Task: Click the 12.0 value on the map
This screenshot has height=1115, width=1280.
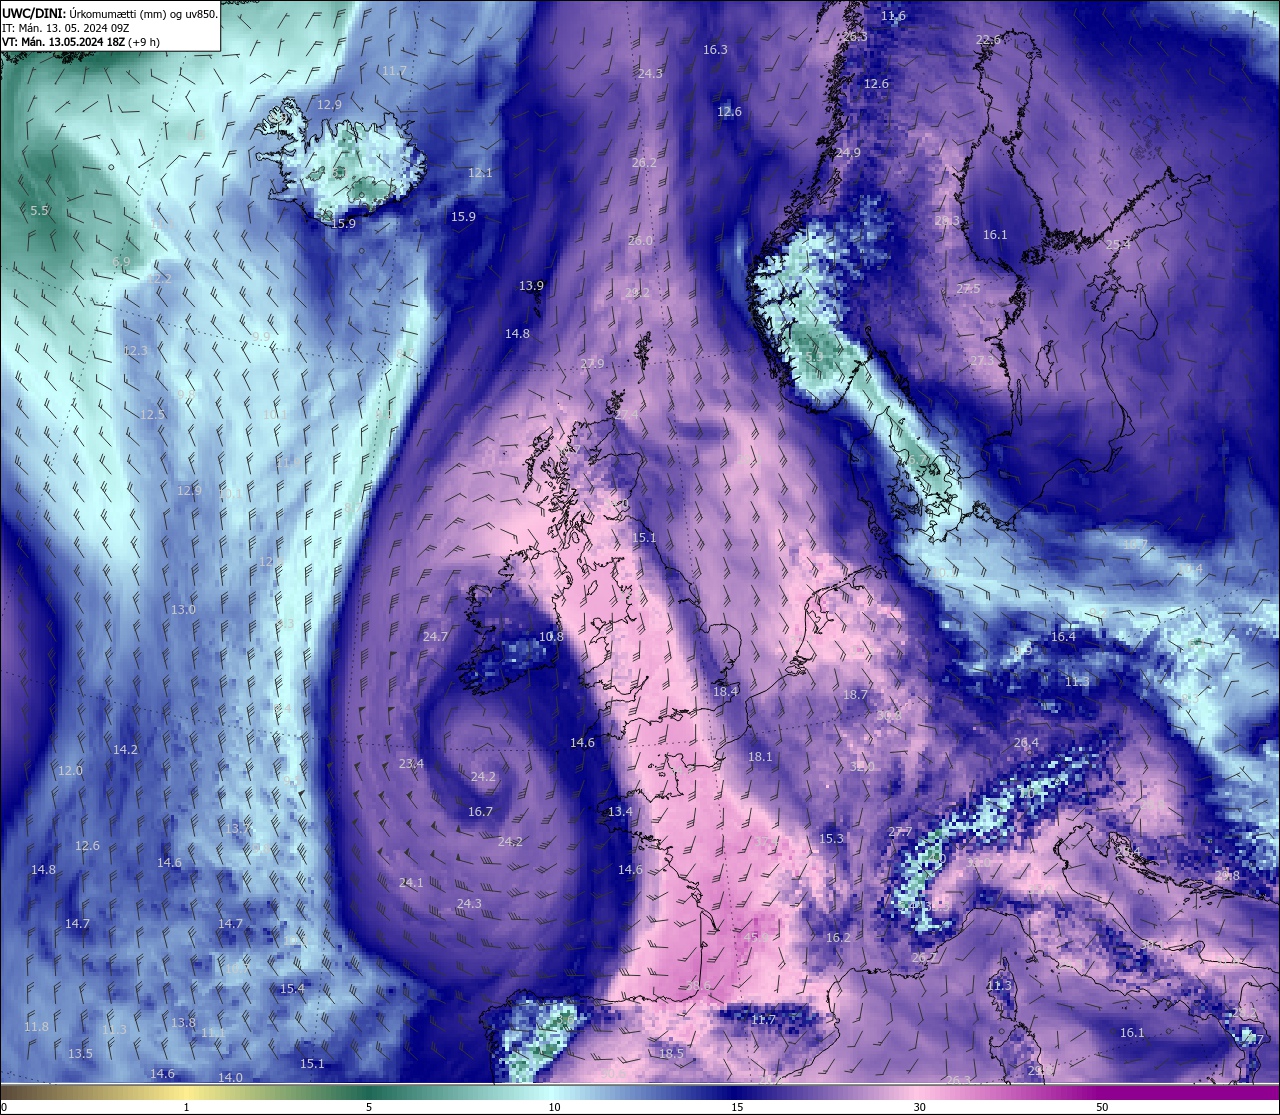Action: coord(70,770)
